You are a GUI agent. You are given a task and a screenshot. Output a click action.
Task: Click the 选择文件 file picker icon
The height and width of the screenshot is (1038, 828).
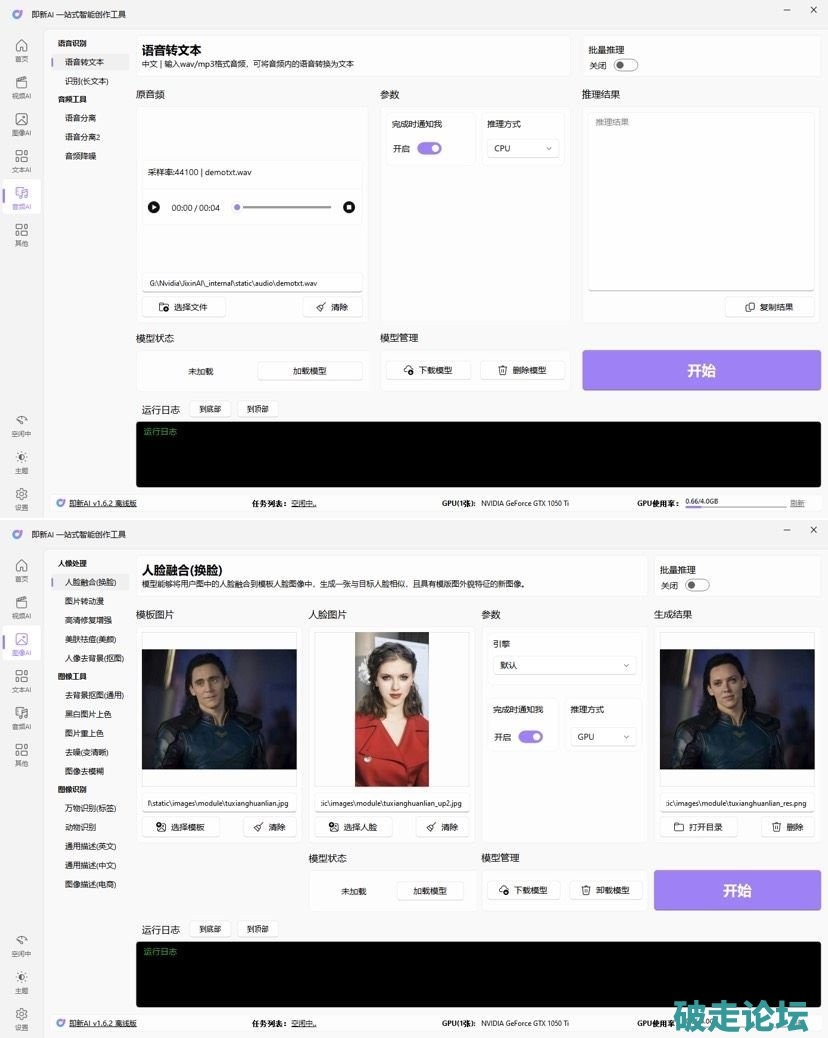(x=184, y=307)
